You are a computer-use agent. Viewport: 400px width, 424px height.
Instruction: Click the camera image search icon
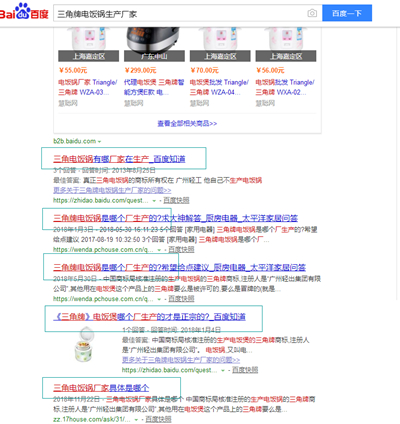click(x=312, y=13)
